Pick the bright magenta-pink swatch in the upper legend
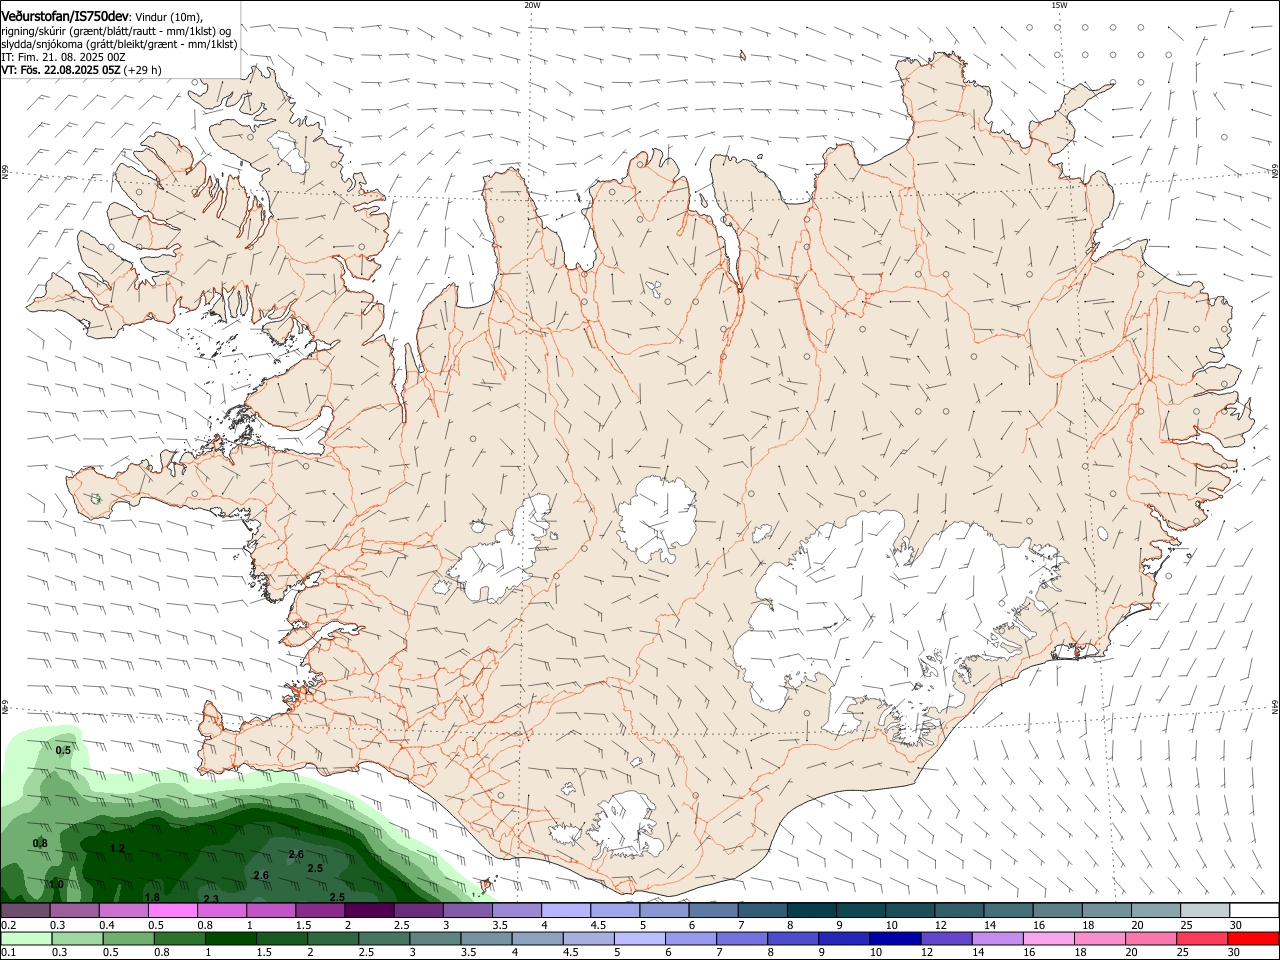 [172, 911]
